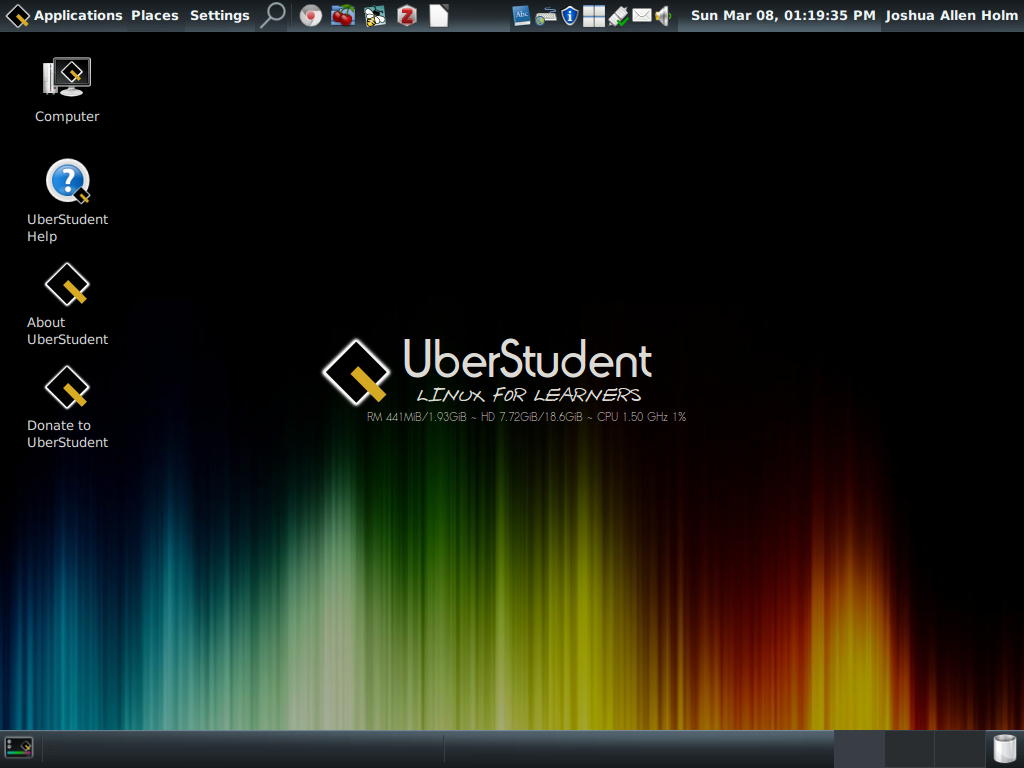Screen dimensions: 1024x768
Task: Open the blank document application
Action: pyautogui.click(x=438, y=15)
